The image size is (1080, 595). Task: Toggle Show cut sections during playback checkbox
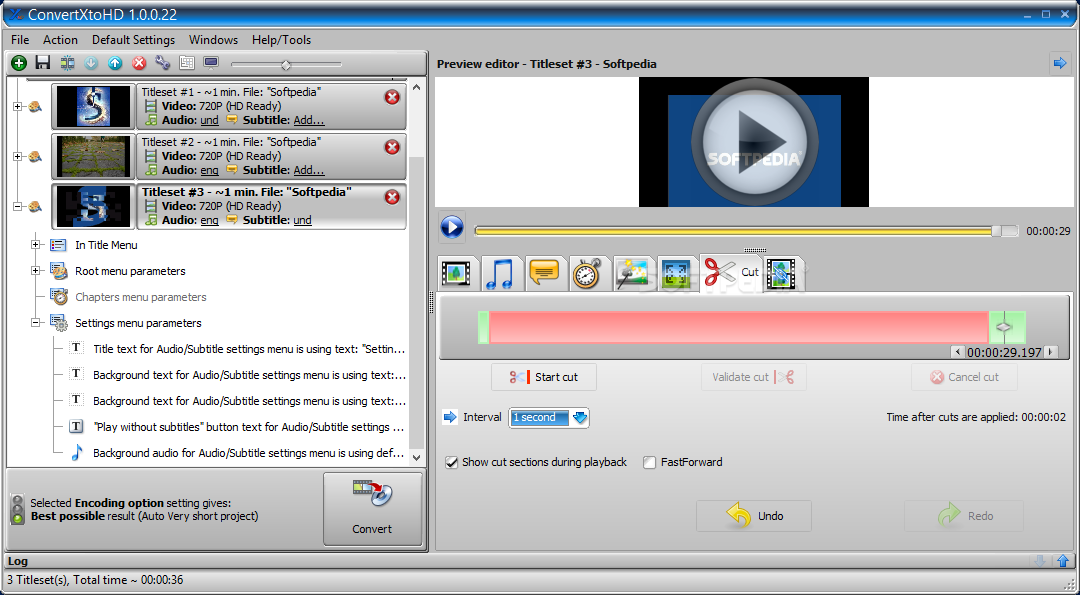452,463
